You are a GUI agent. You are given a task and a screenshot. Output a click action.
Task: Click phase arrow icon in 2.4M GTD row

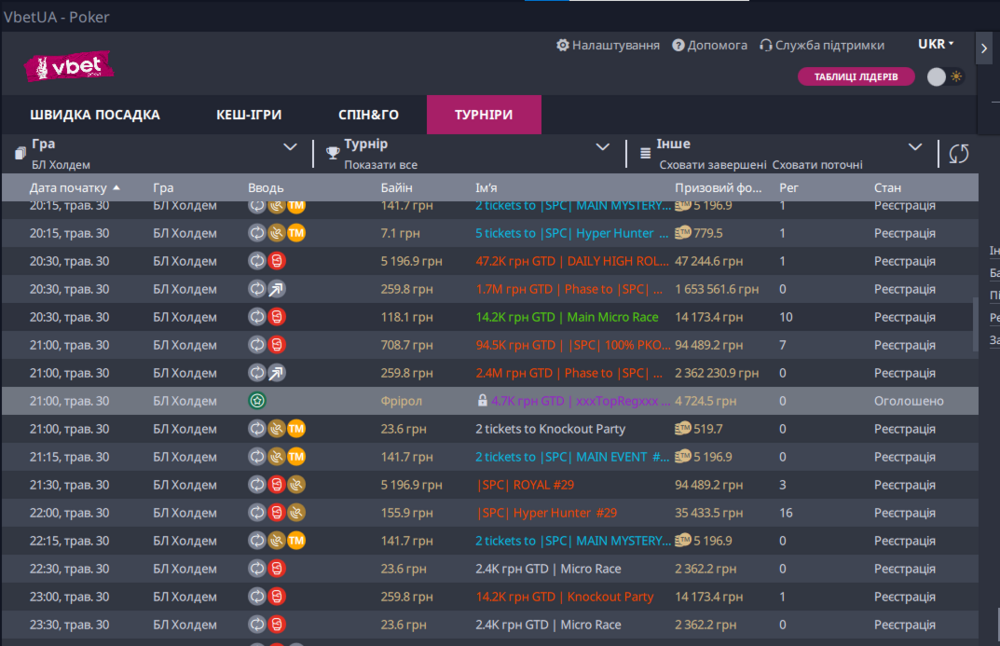pyautogui.click(x=277, y=373)
